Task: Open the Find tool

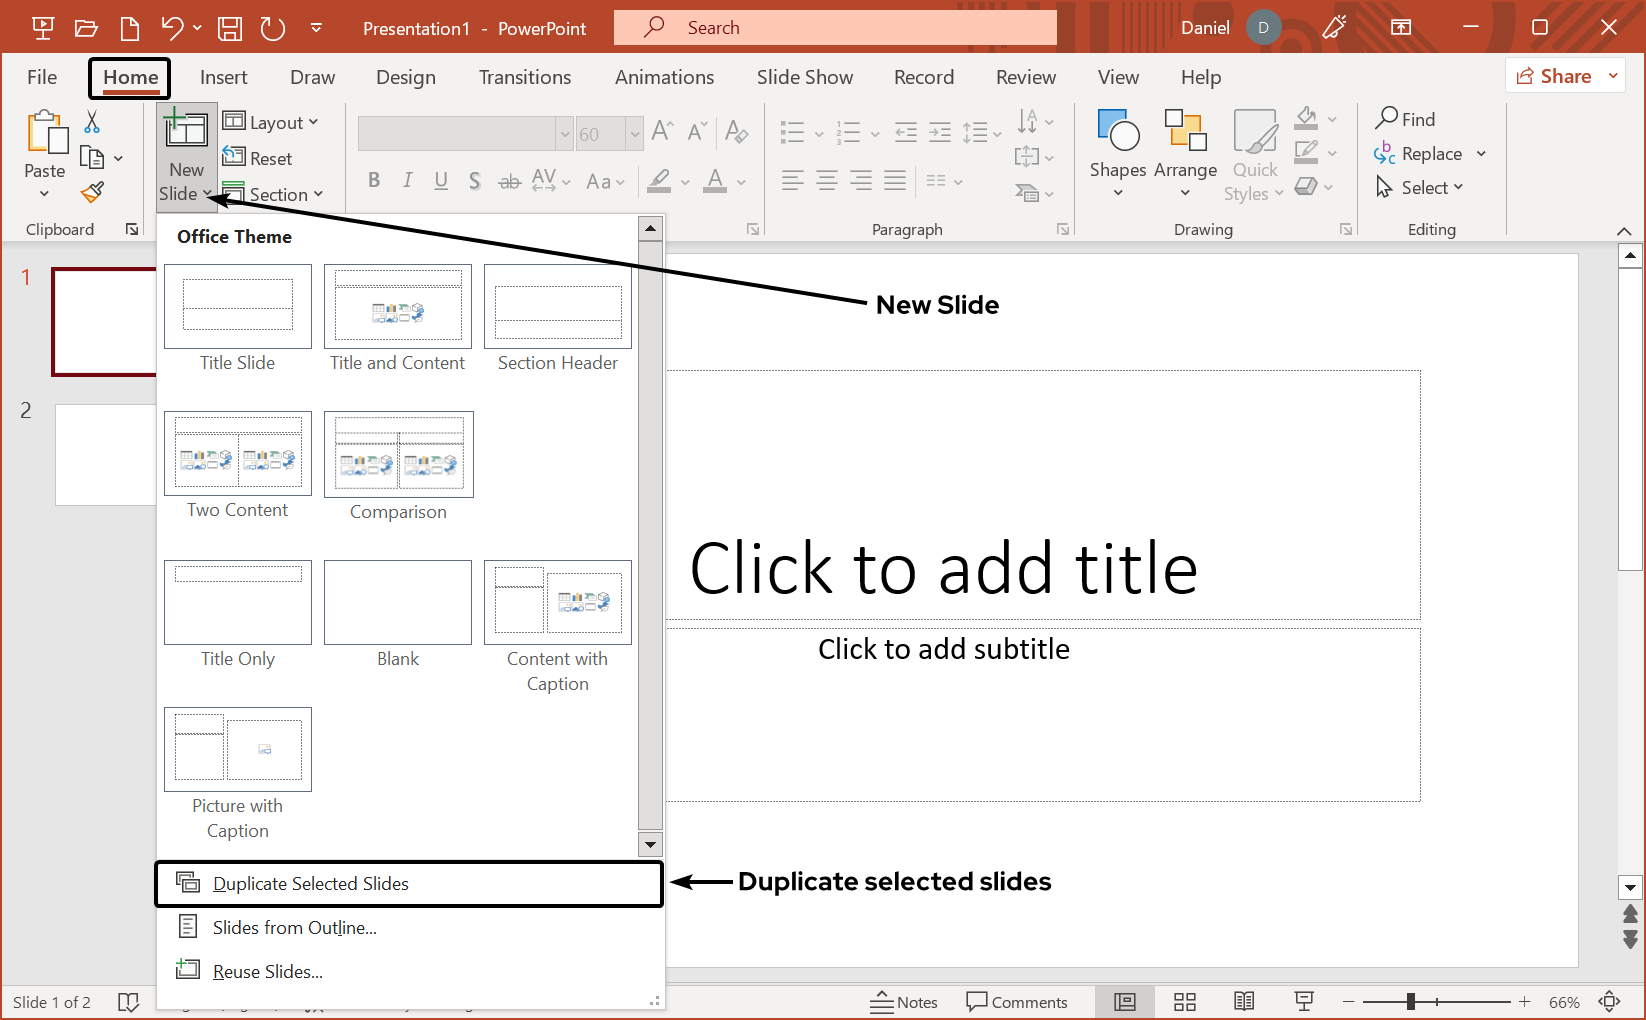Action: [x=1413, y=118]
